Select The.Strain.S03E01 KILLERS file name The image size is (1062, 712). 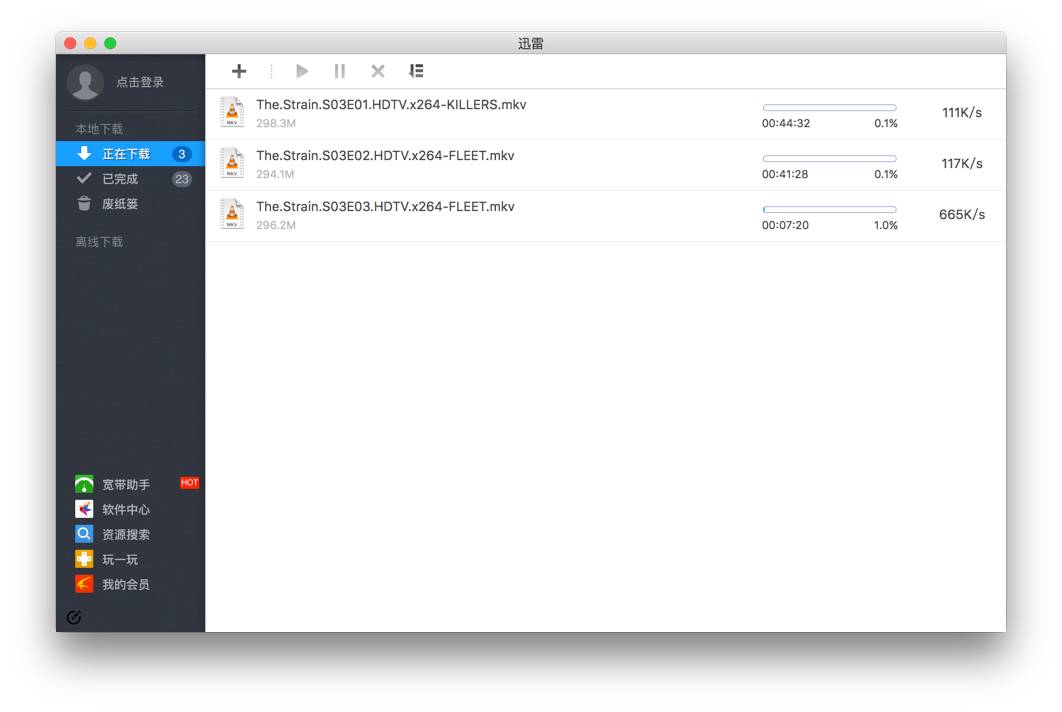pyautogui.click(x=391, y=105)
